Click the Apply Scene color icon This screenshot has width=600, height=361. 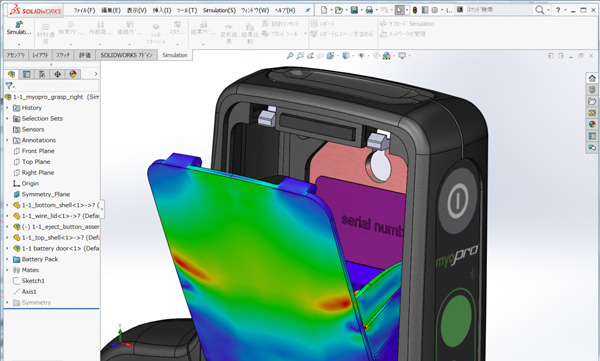point(386,56)
